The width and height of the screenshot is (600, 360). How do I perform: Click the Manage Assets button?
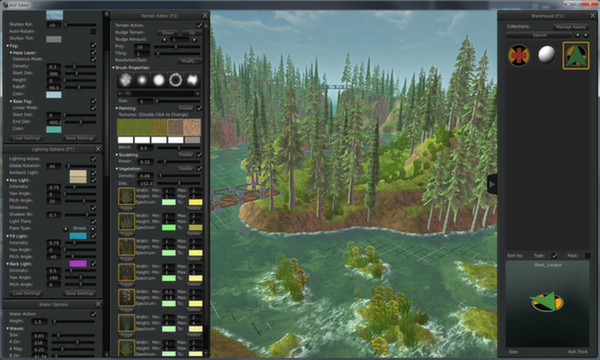[571, 27]
